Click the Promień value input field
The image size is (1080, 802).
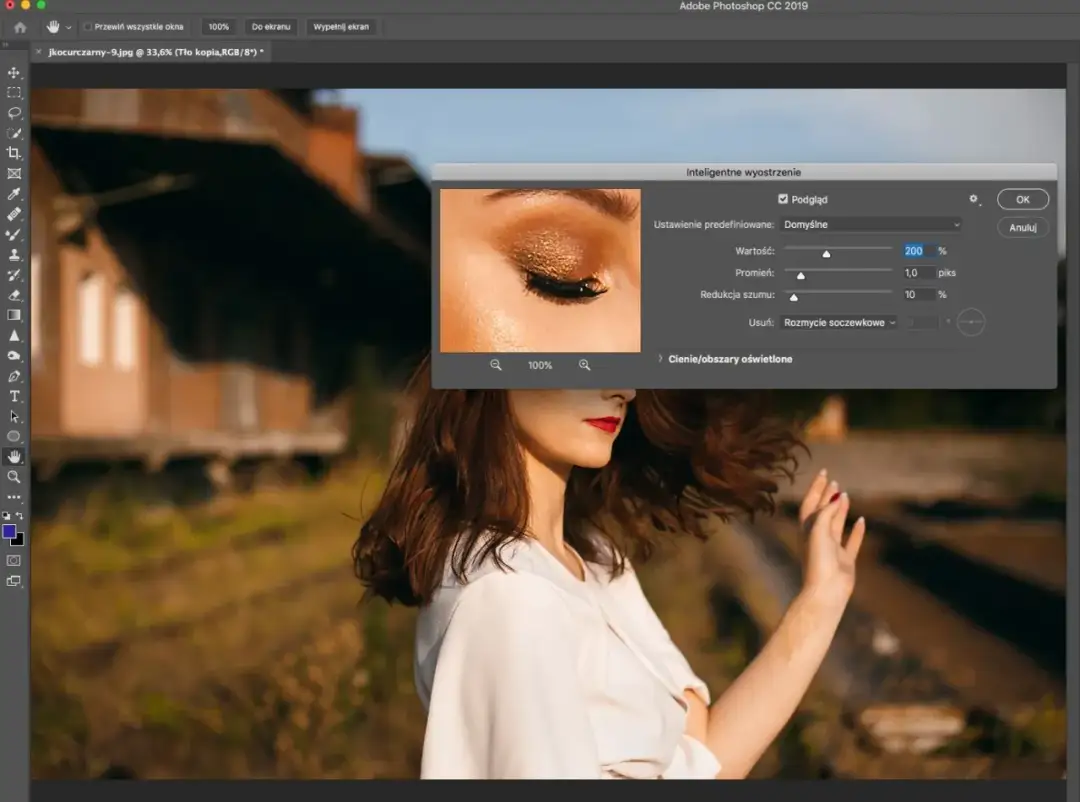919,273
